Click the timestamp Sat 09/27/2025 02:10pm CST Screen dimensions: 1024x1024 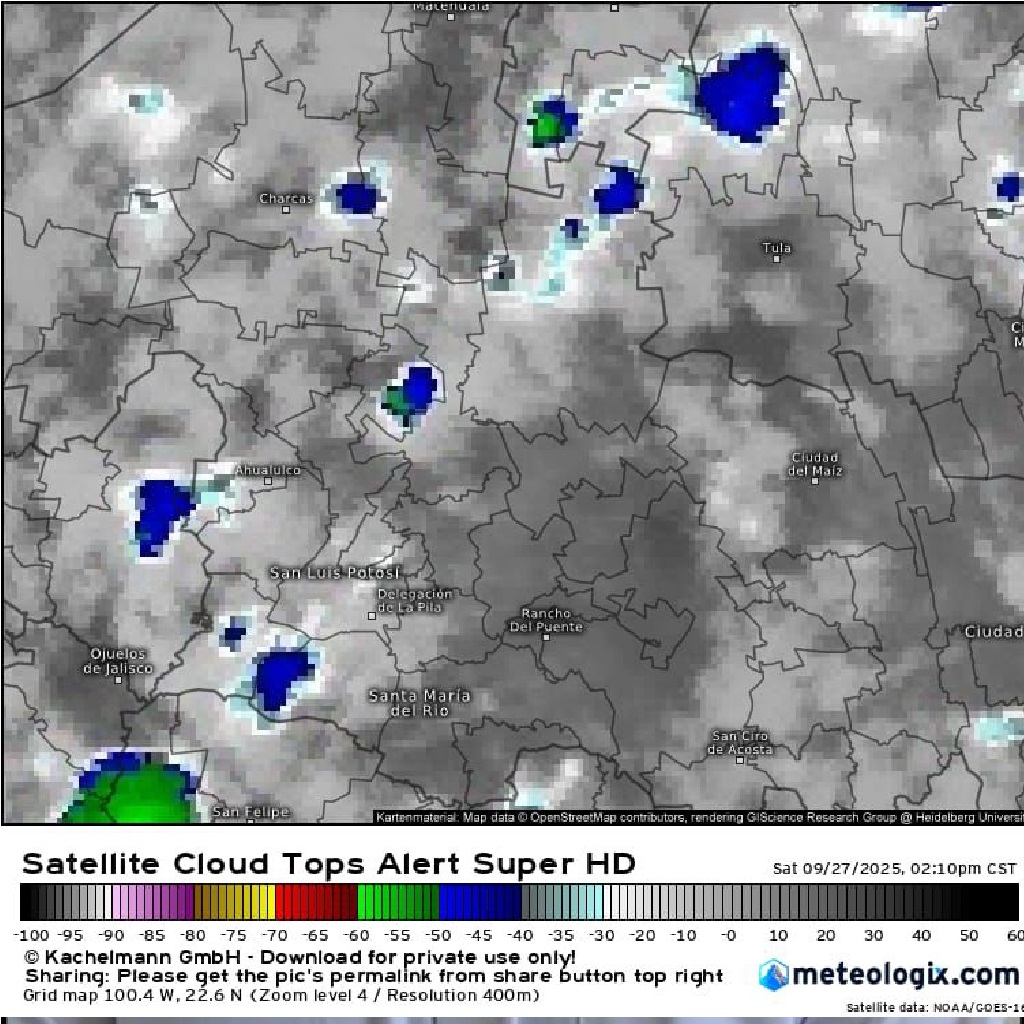pos(894,868)
